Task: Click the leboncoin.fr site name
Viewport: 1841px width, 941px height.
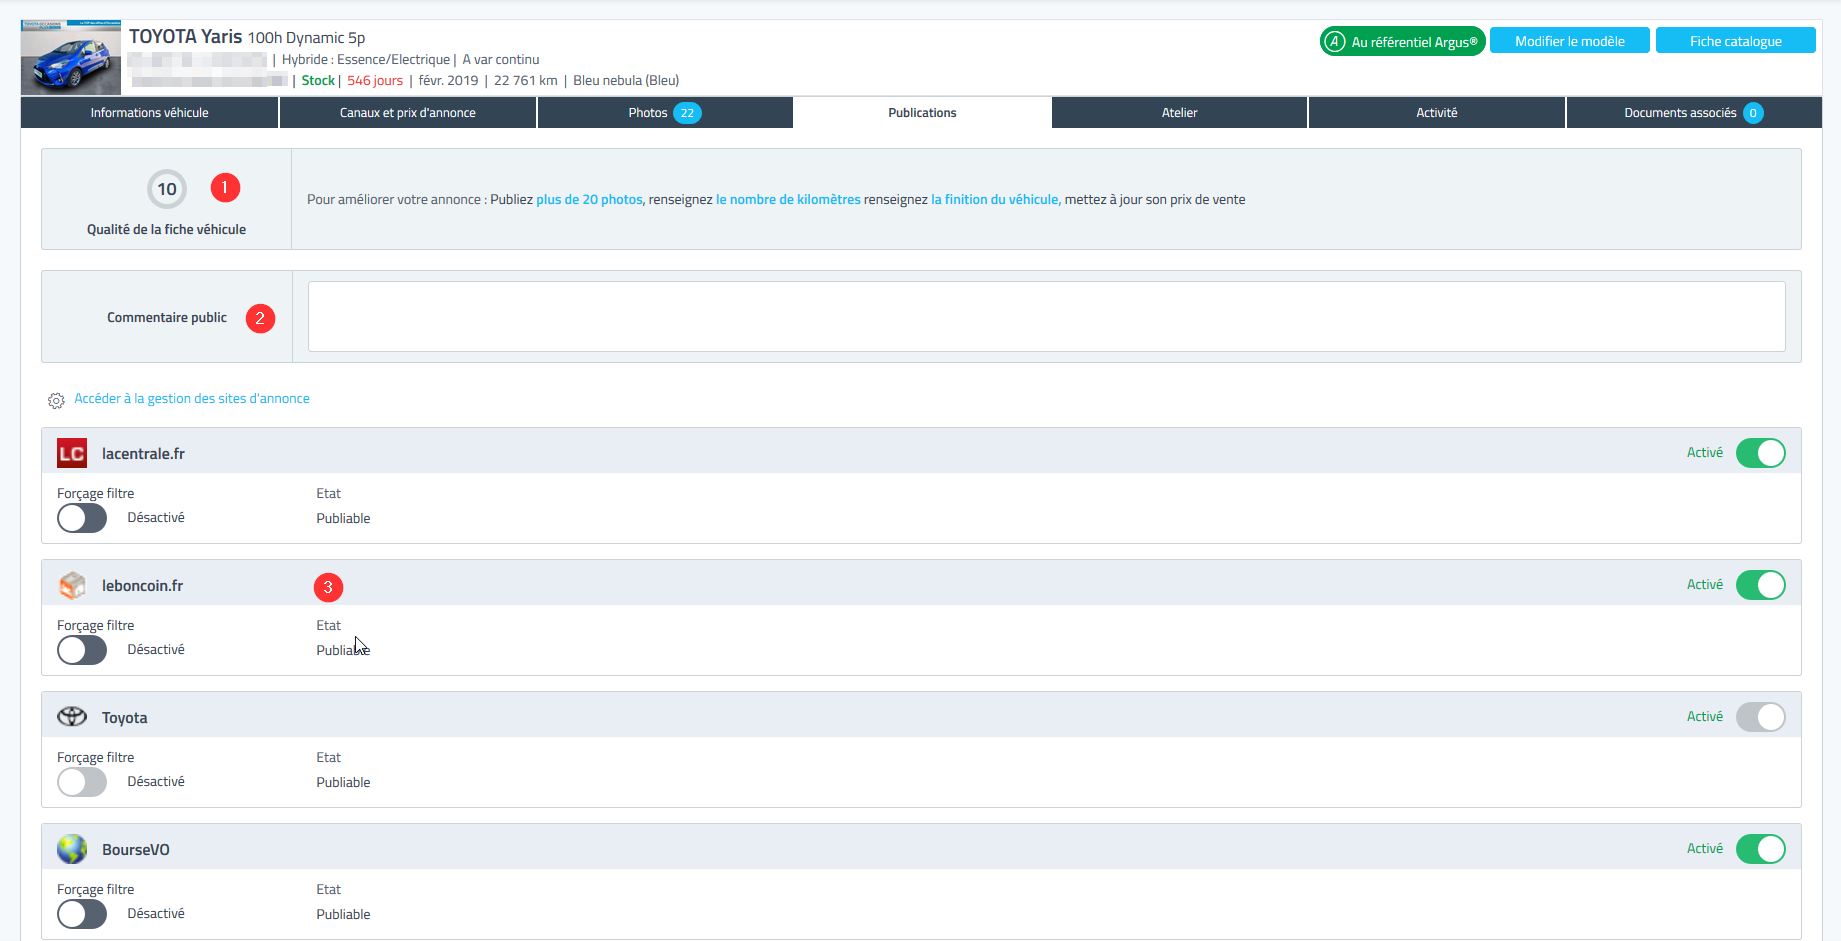Action: pyautogui.click(x=142, y=586)
